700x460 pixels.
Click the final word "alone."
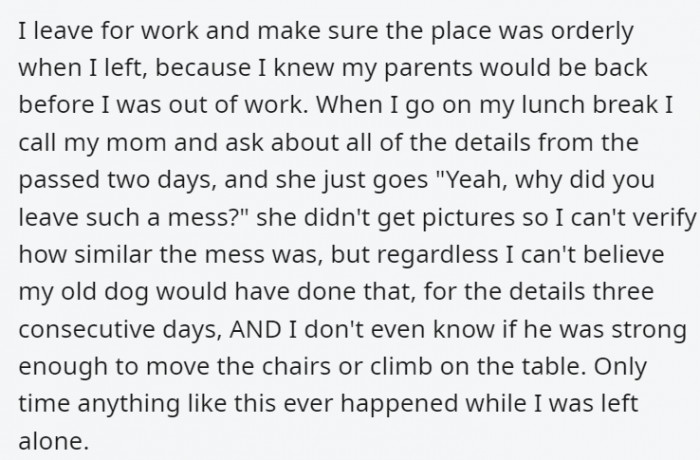tap(54, 441)
